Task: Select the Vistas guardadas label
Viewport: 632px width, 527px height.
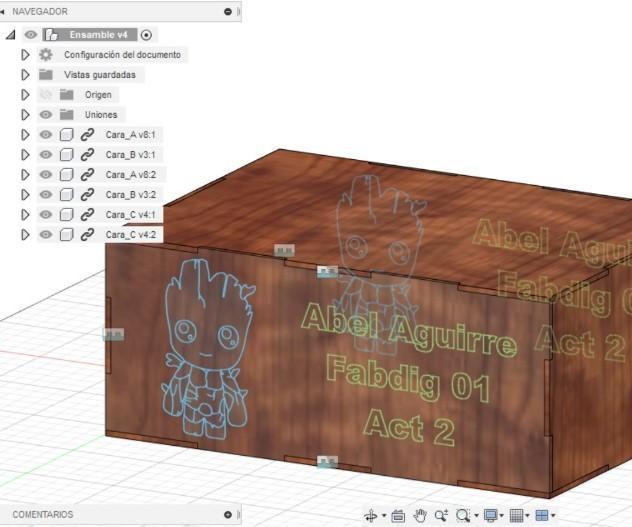Action: pyautogui.click(x=100, y=75)
